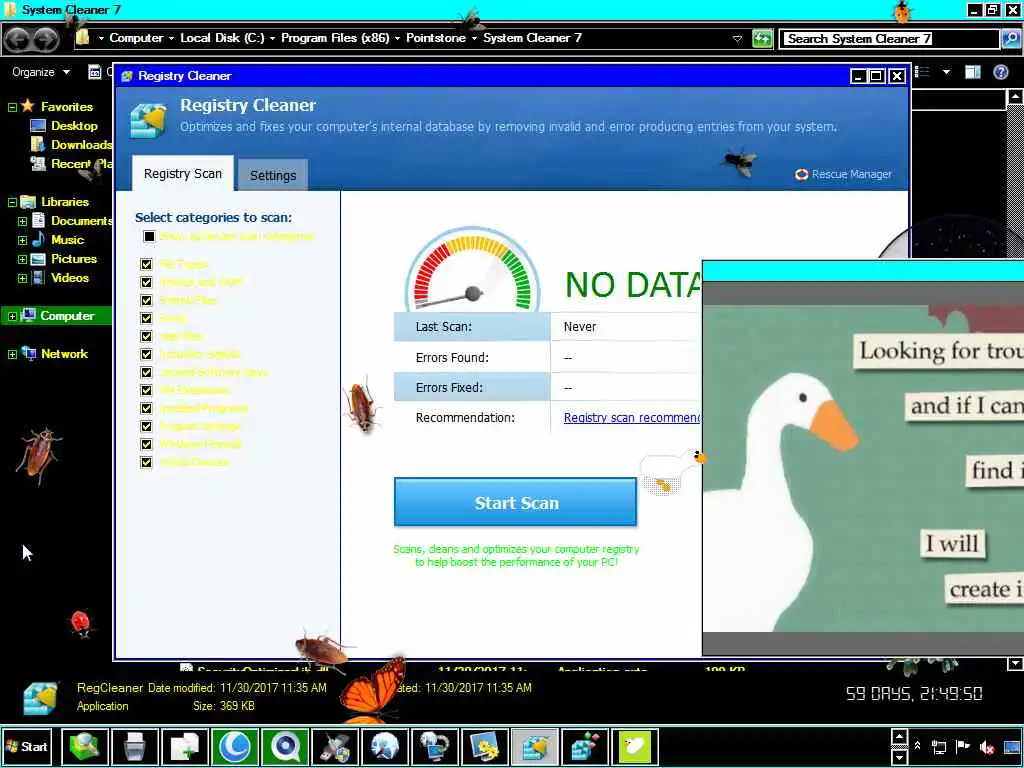
Task: Uncheck the File Extensions category
Action: 146,391
